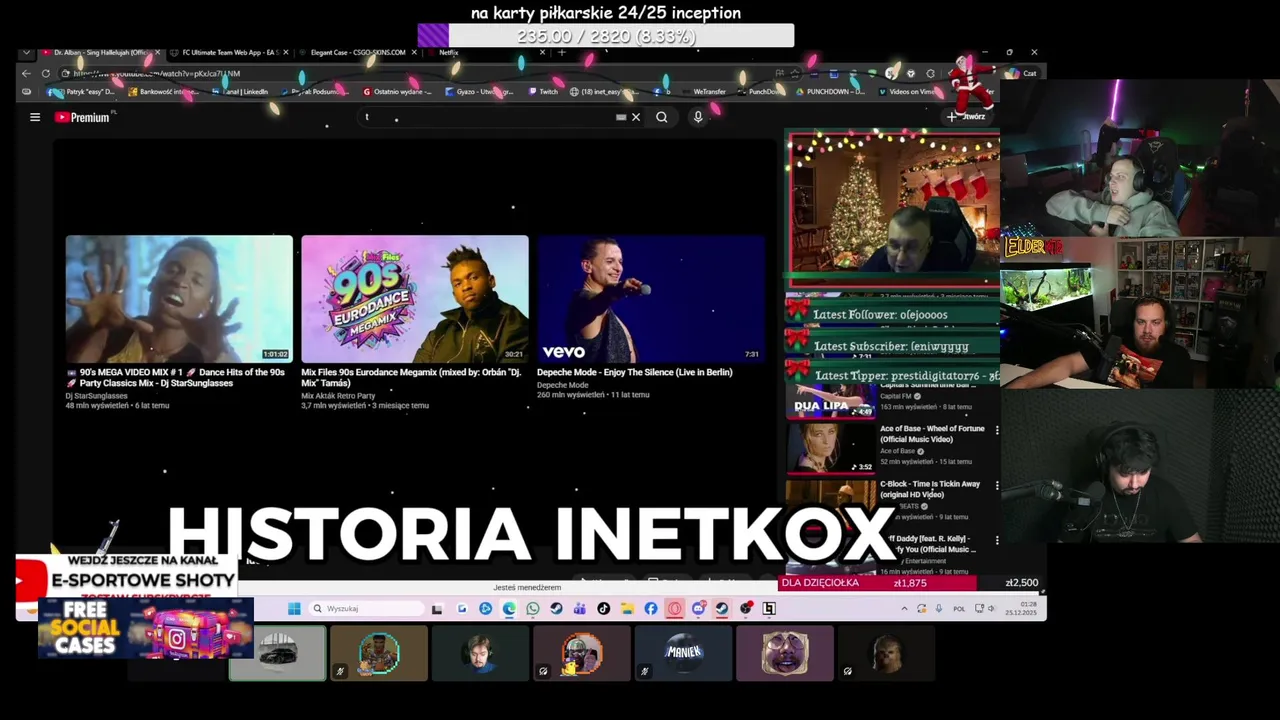
Task: Open TikTok from the taskbar
Action: [603, 608]
